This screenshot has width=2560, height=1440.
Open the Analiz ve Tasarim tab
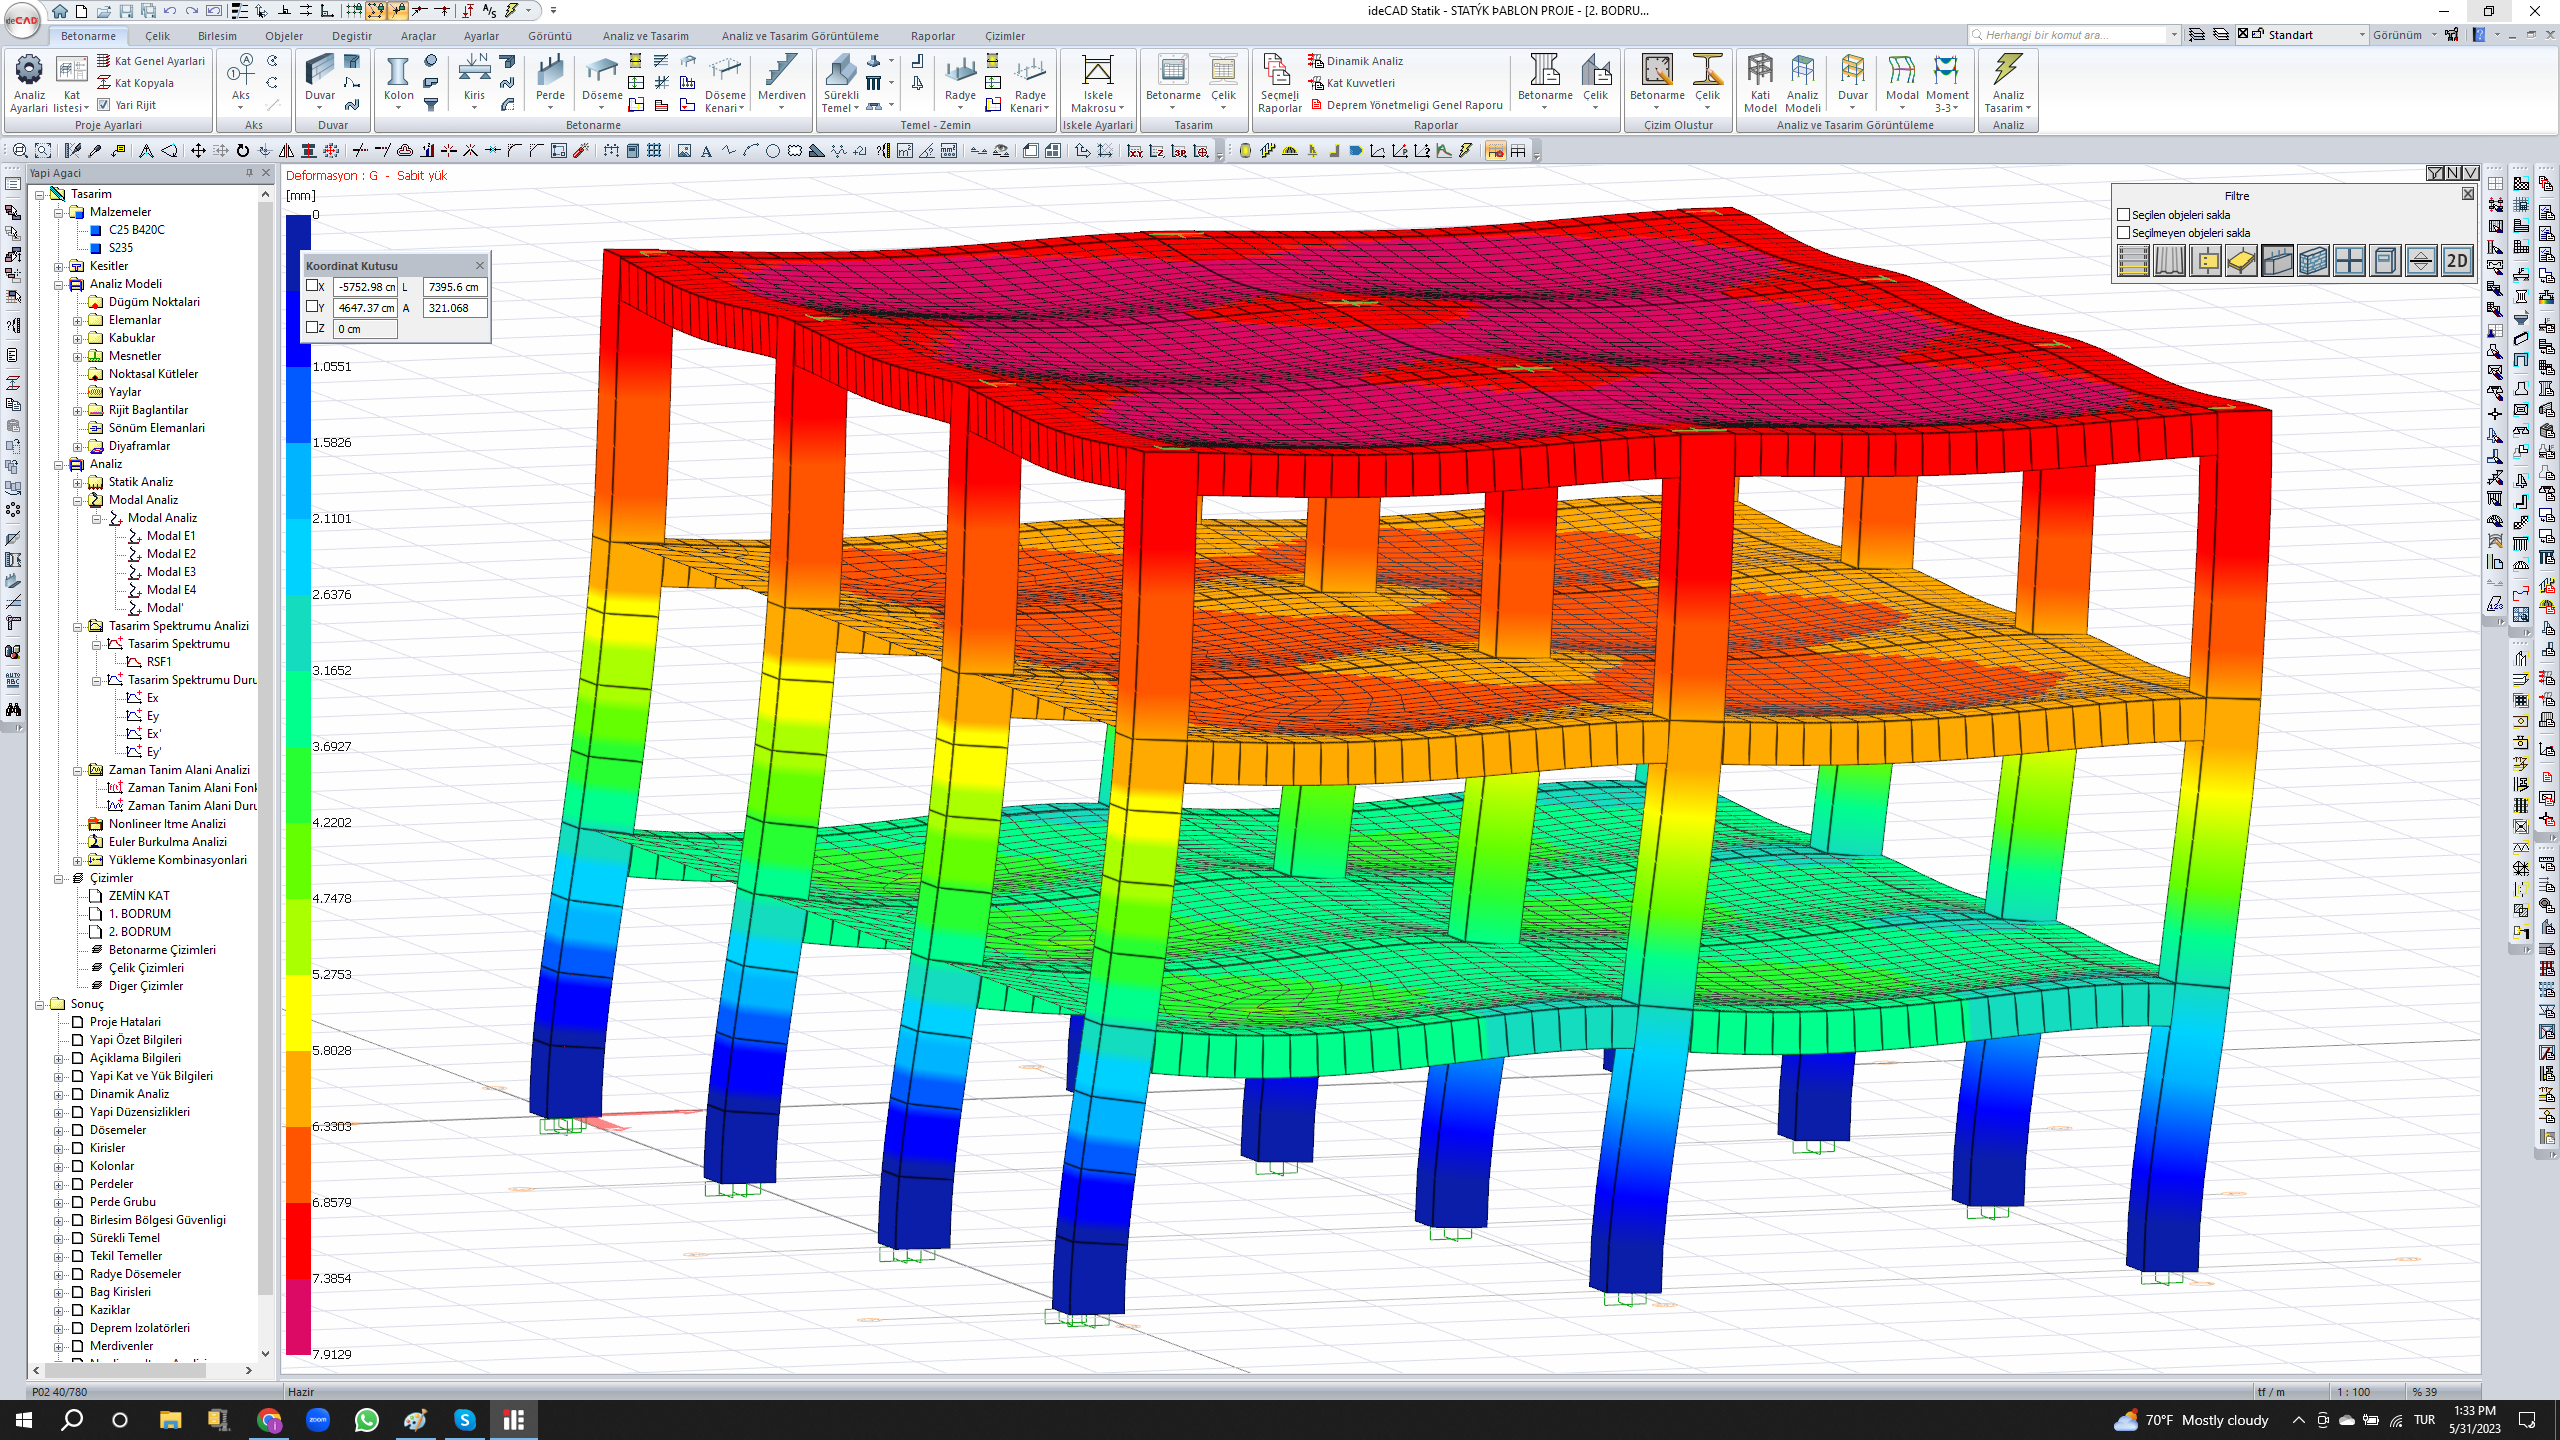[x=645, y=36]
